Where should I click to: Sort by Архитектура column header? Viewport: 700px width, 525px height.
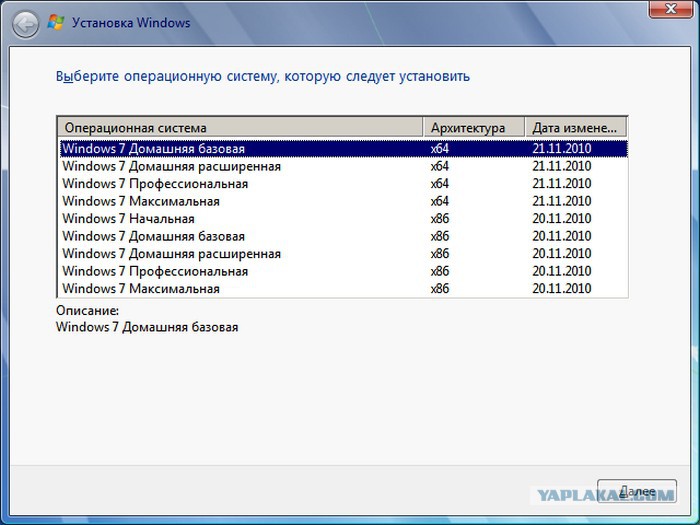coord(474,128)
